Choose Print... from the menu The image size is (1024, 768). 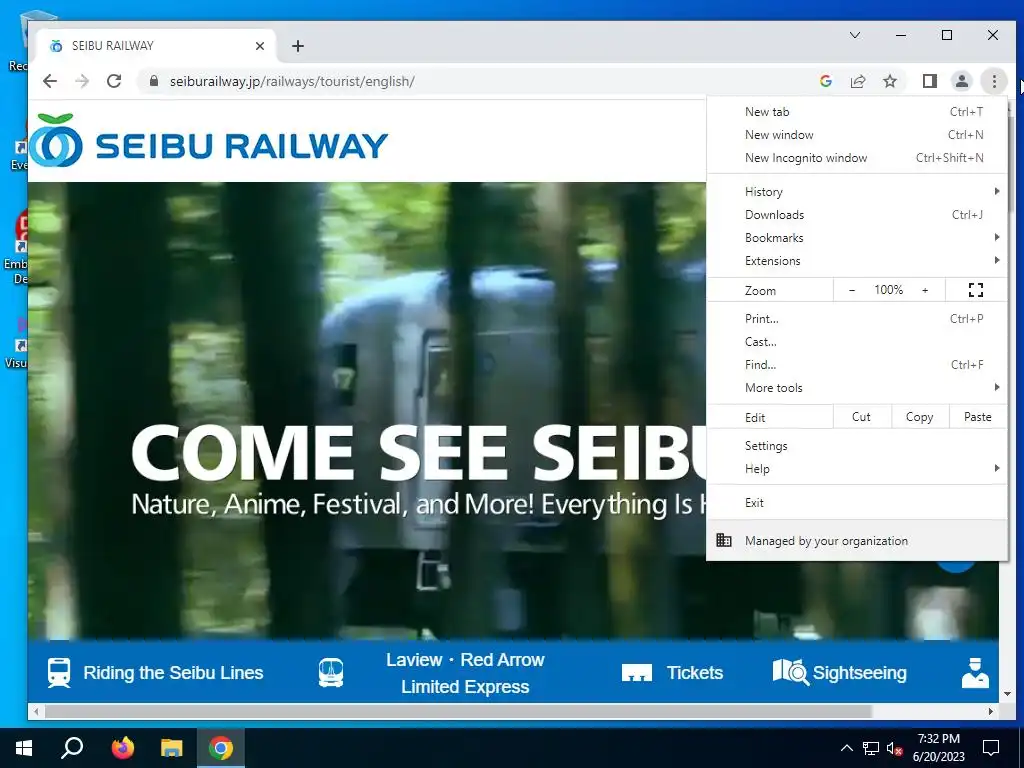coord(857,319)
